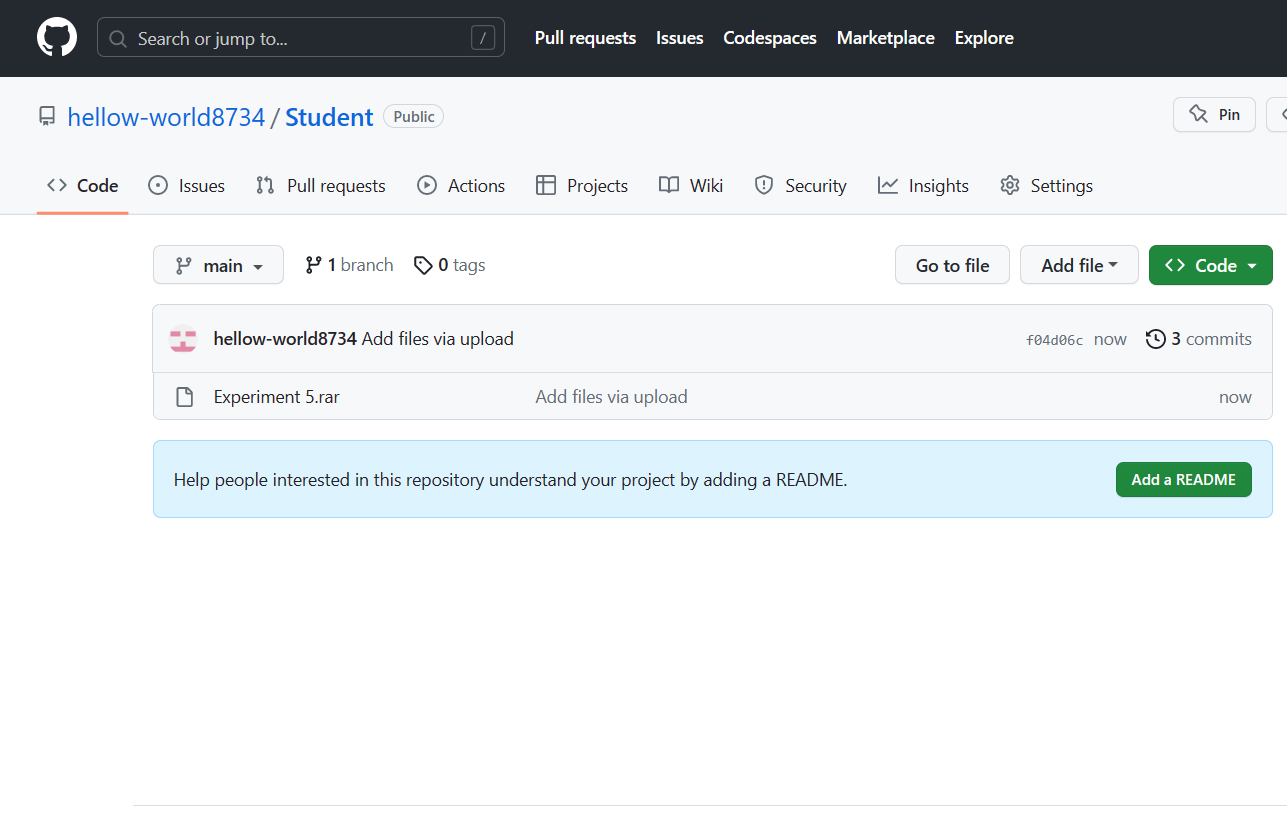This screenshot has width=1287, height=823.
Task: Switch to the repository Pull requests tab
Action: (x=320, y=186)
